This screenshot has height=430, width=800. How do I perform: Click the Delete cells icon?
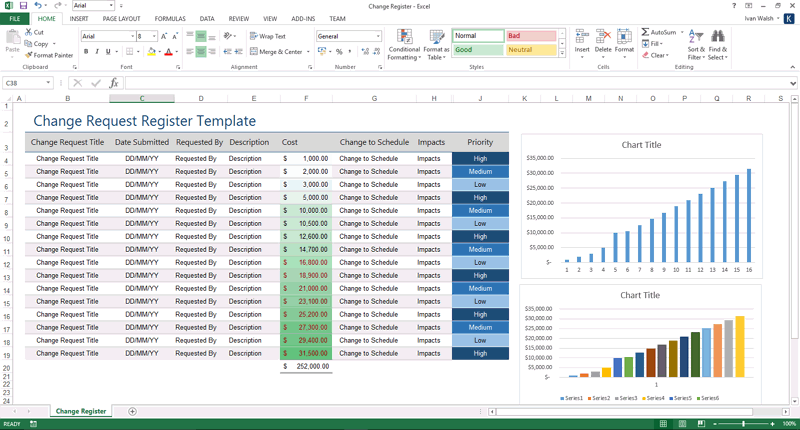[603, 38]
